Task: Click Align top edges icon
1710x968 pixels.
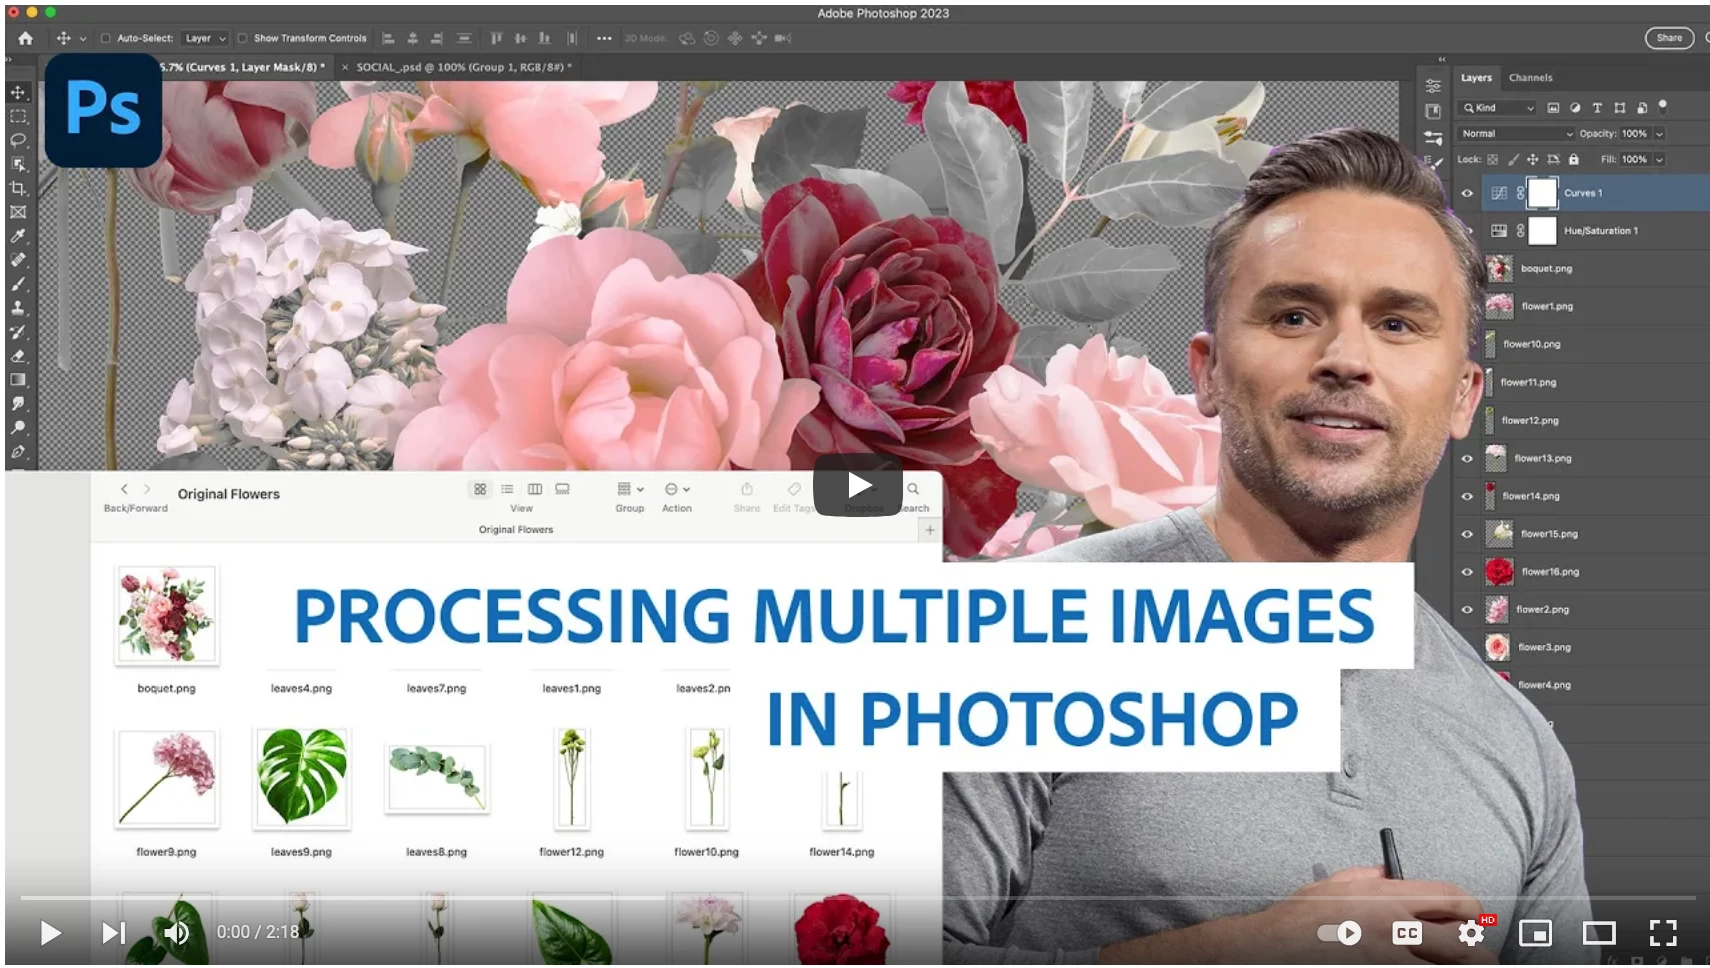Action: [x=496, y=38]
